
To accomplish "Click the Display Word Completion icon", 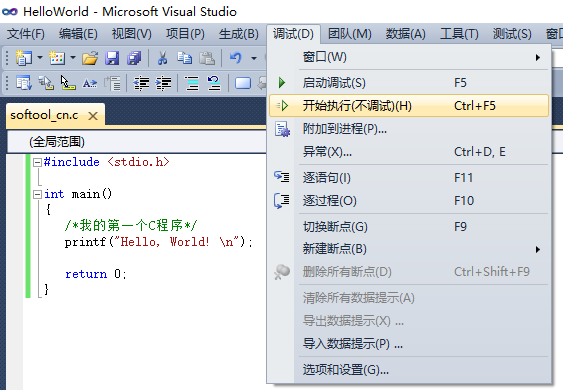I will [90, 83].
